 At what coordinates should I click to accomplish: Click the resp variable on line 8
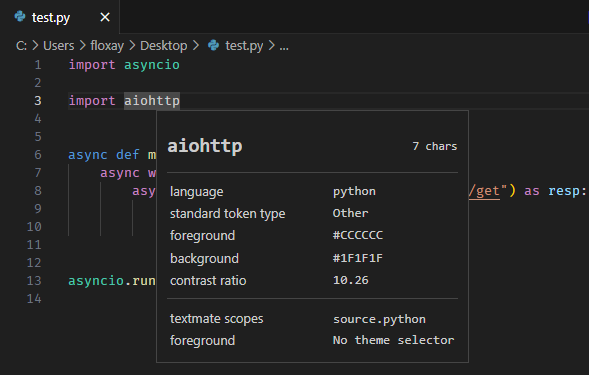(563, 191)
